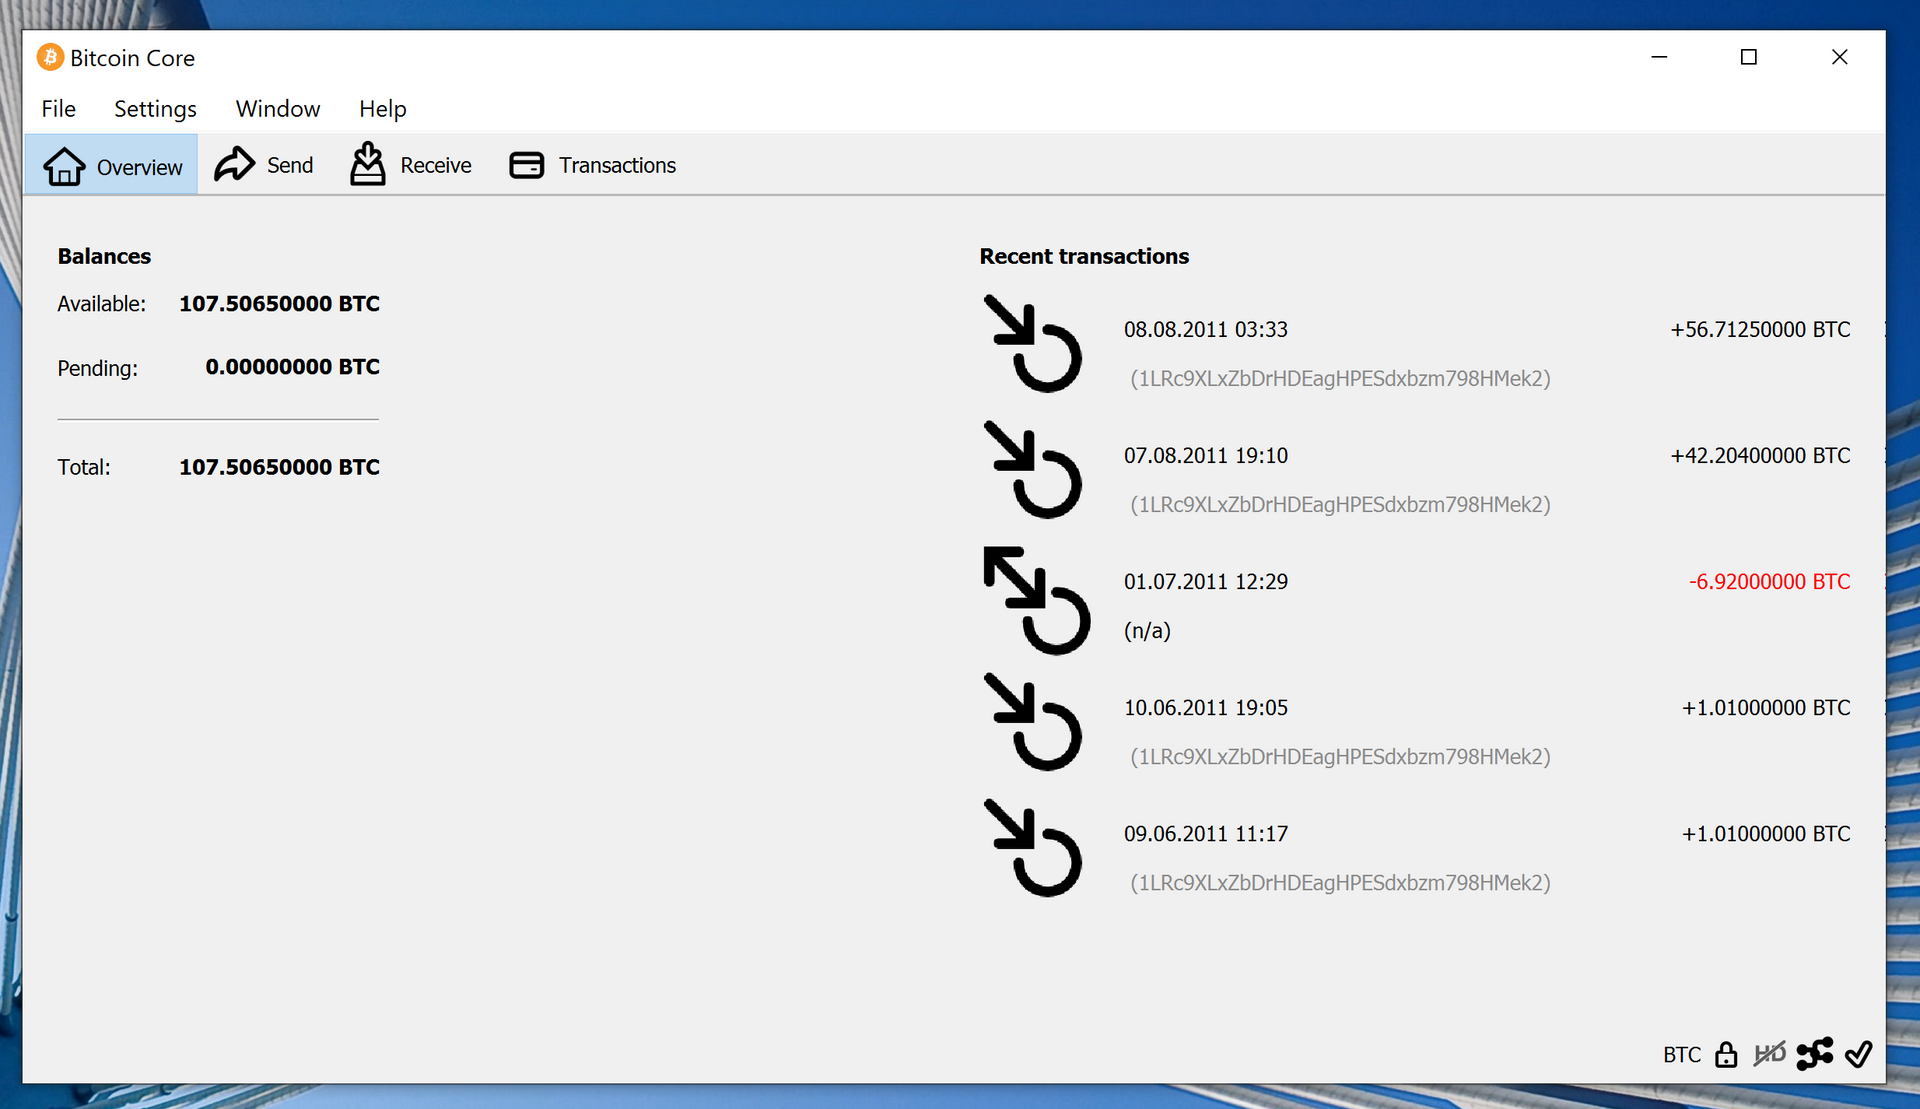Screen dimensions: 1920x1109
Task: Open the Send tab
Action: pyautogui.click(x=264, y=165)
